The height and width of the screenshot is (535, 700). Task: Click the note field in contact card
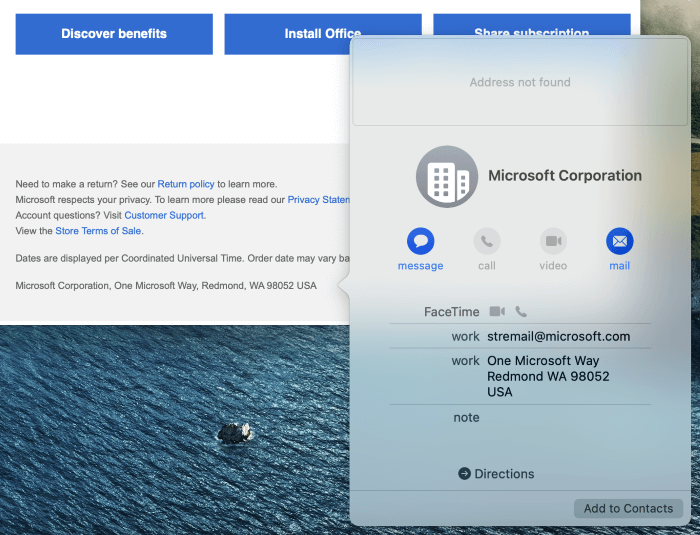pos(520,418)
